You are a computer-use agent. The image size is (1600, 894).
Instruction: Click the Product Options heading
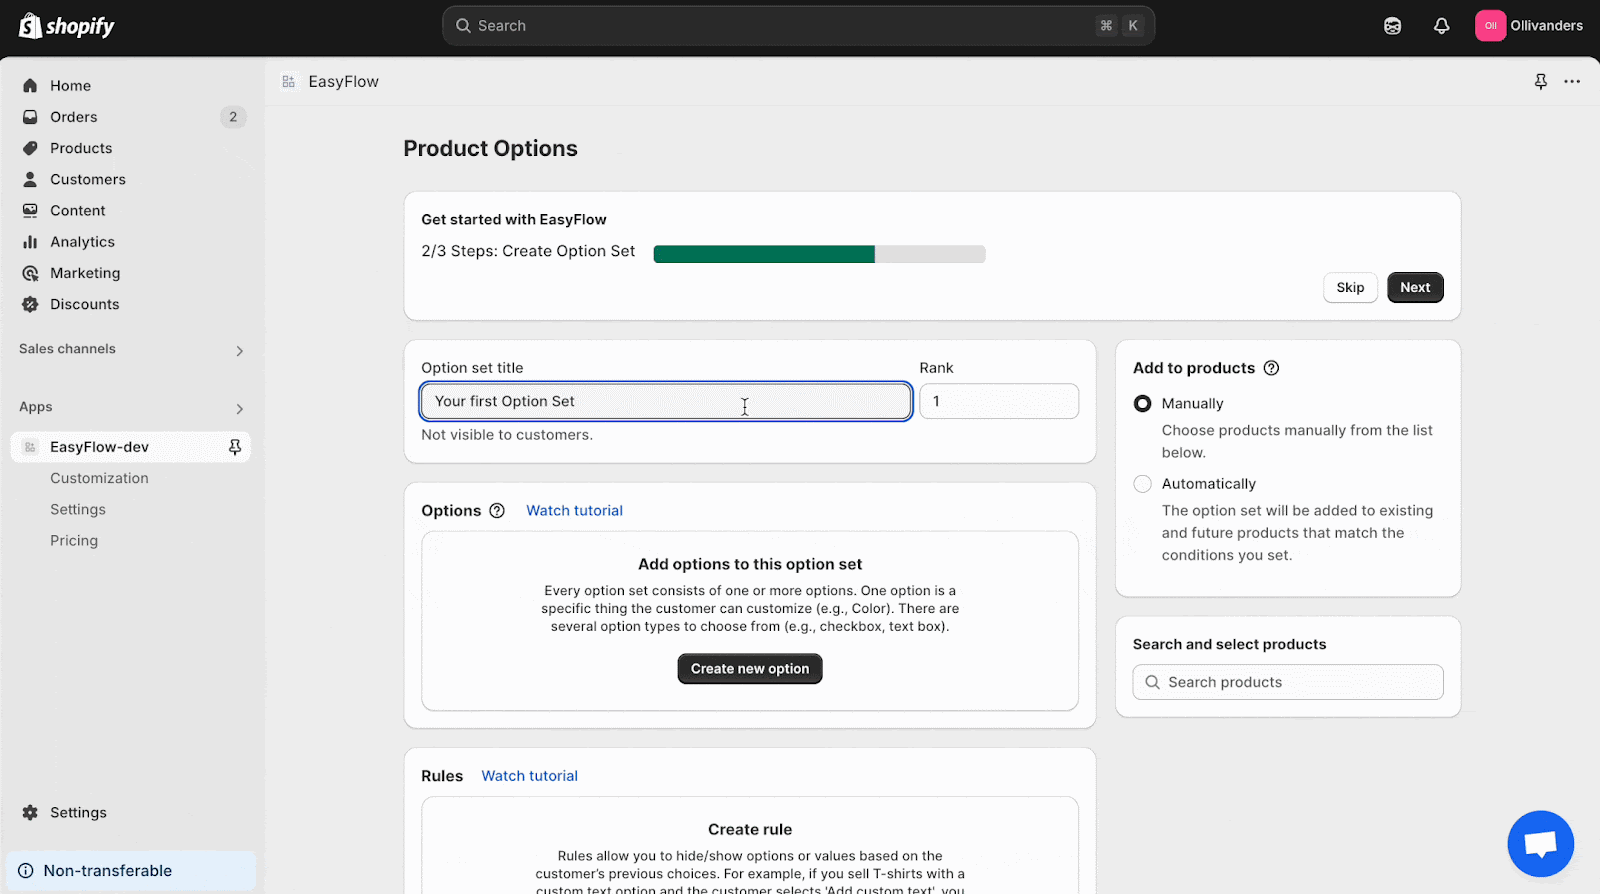490,149
